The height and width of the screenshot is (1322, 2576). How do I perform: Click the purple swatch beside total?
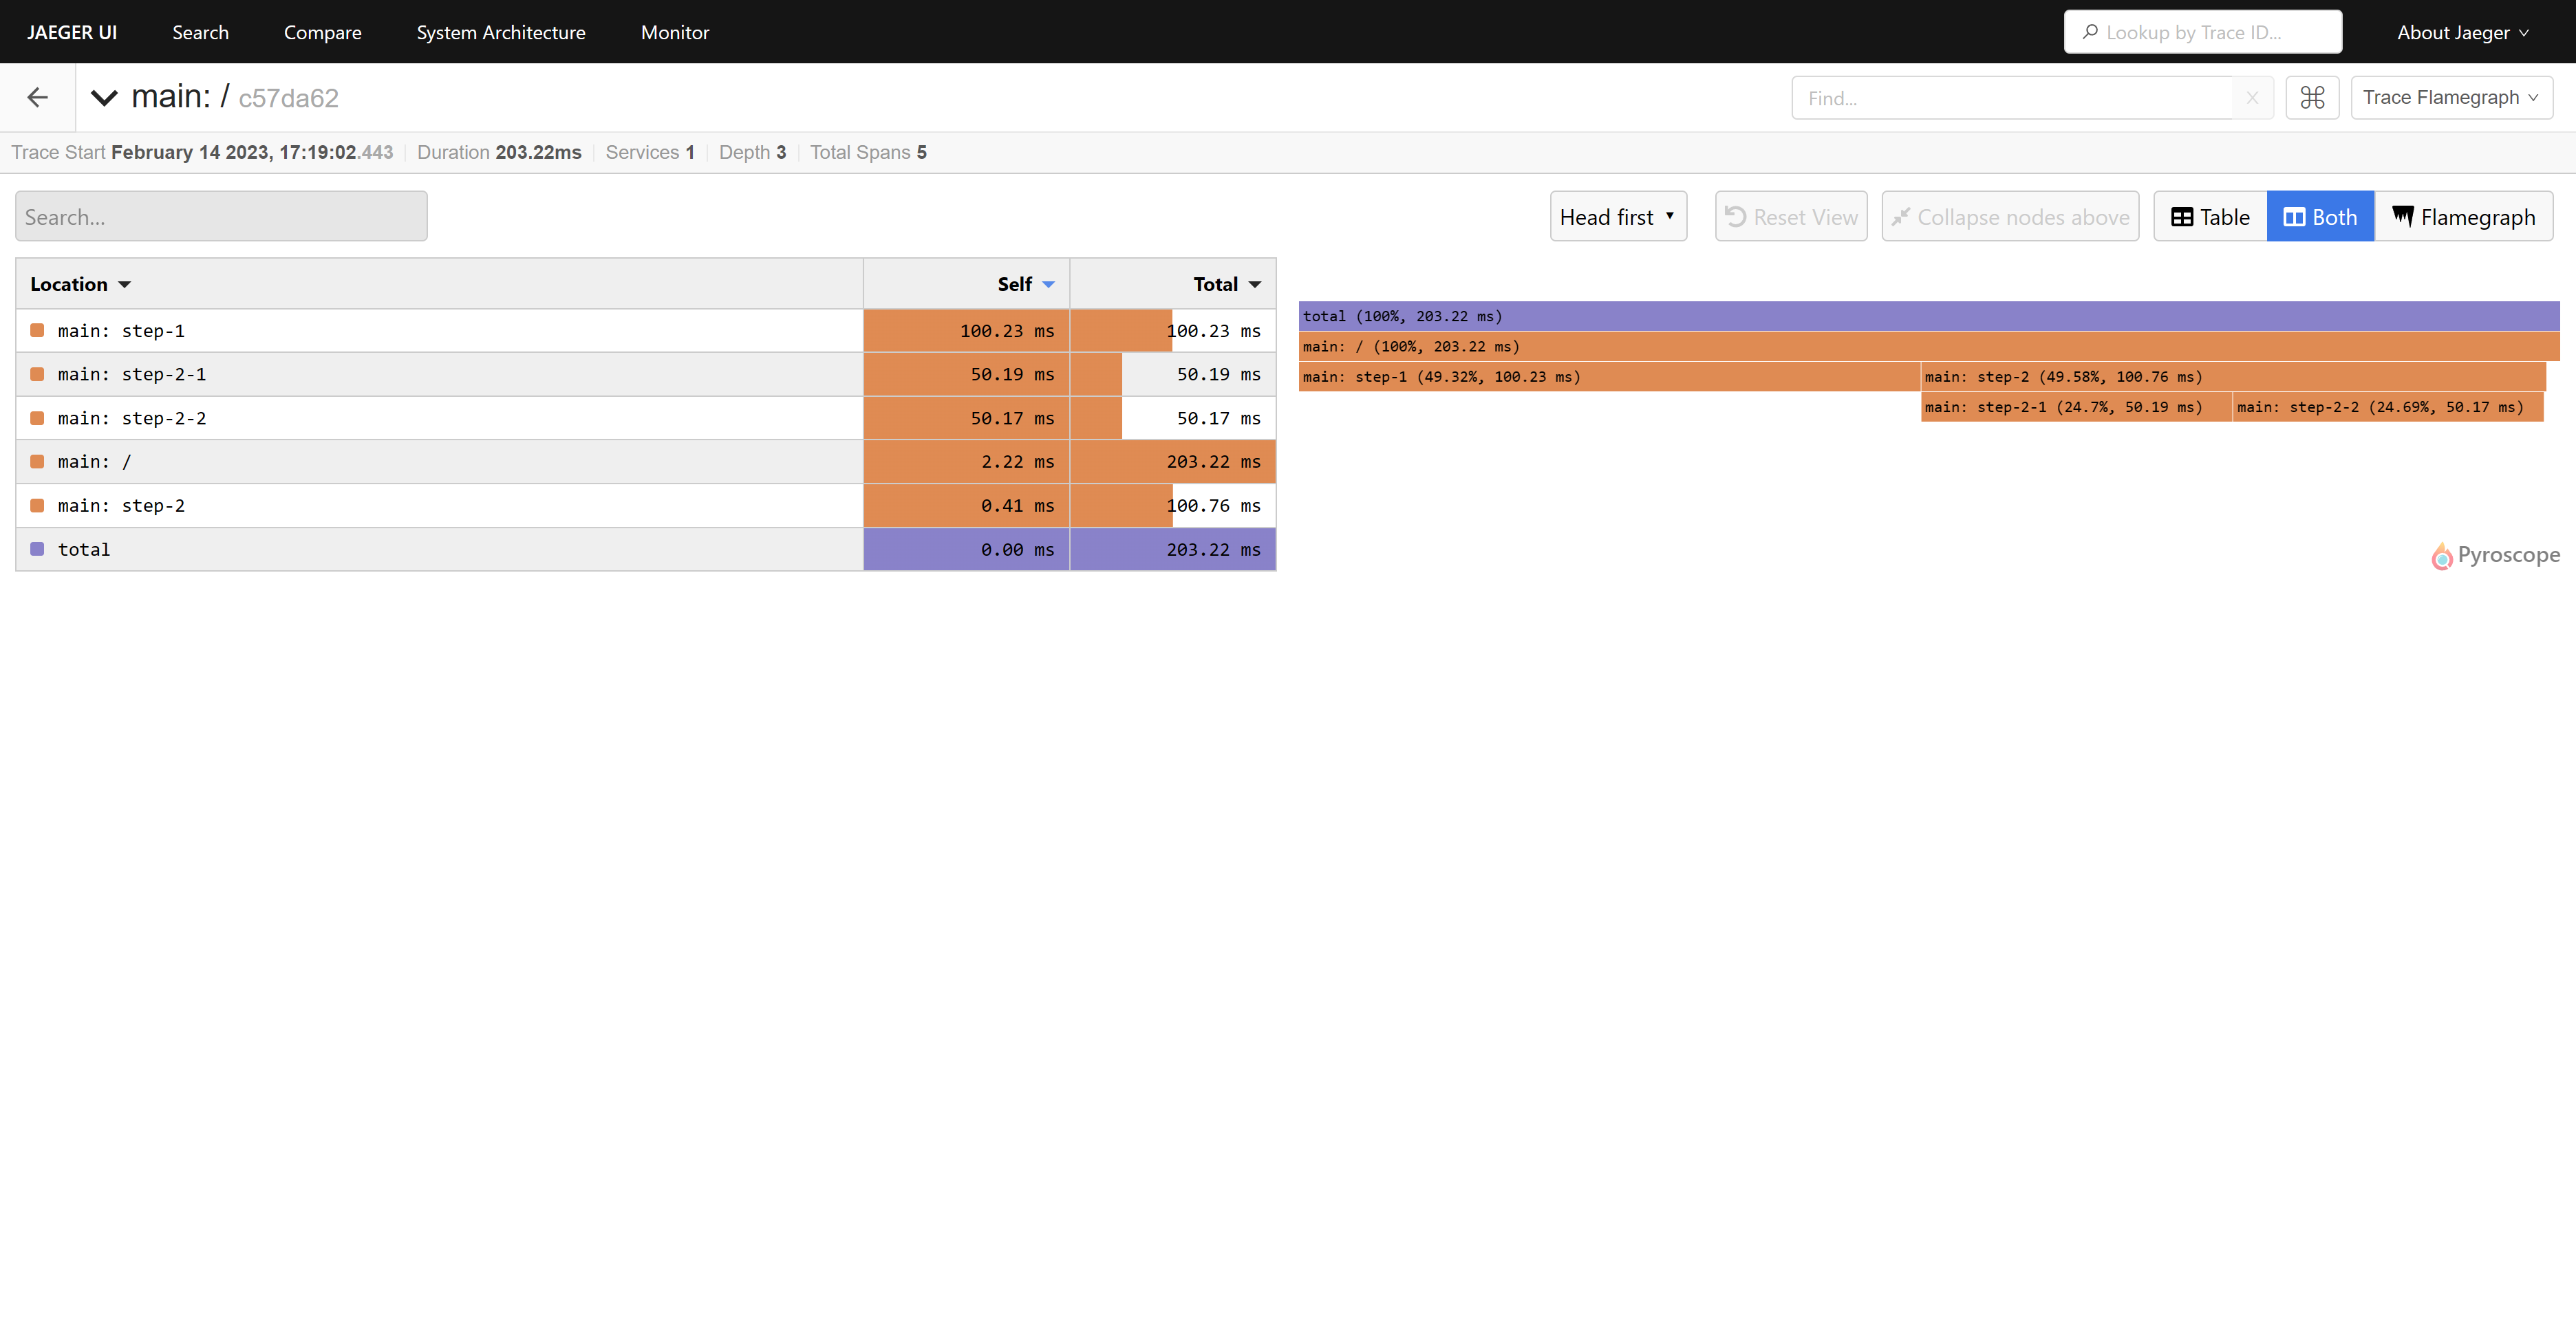point(37,549)
